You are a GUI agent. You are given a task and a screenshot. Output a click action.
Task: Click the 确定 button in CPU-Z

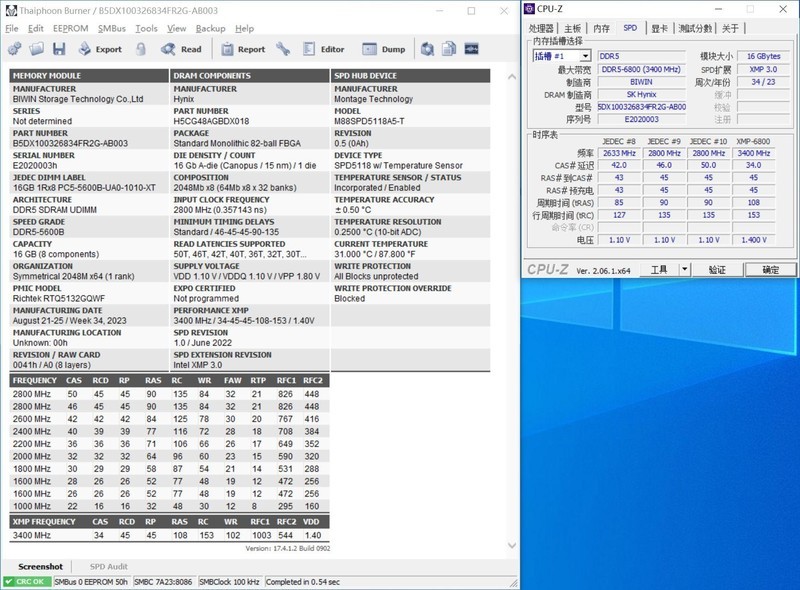(x=771, y=270)
